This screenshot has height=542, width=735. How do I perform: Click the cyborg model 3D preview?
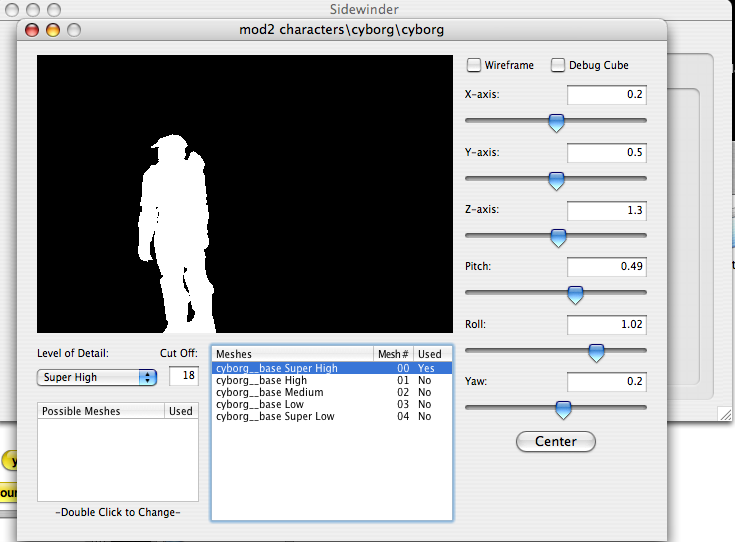click(245, 194)
